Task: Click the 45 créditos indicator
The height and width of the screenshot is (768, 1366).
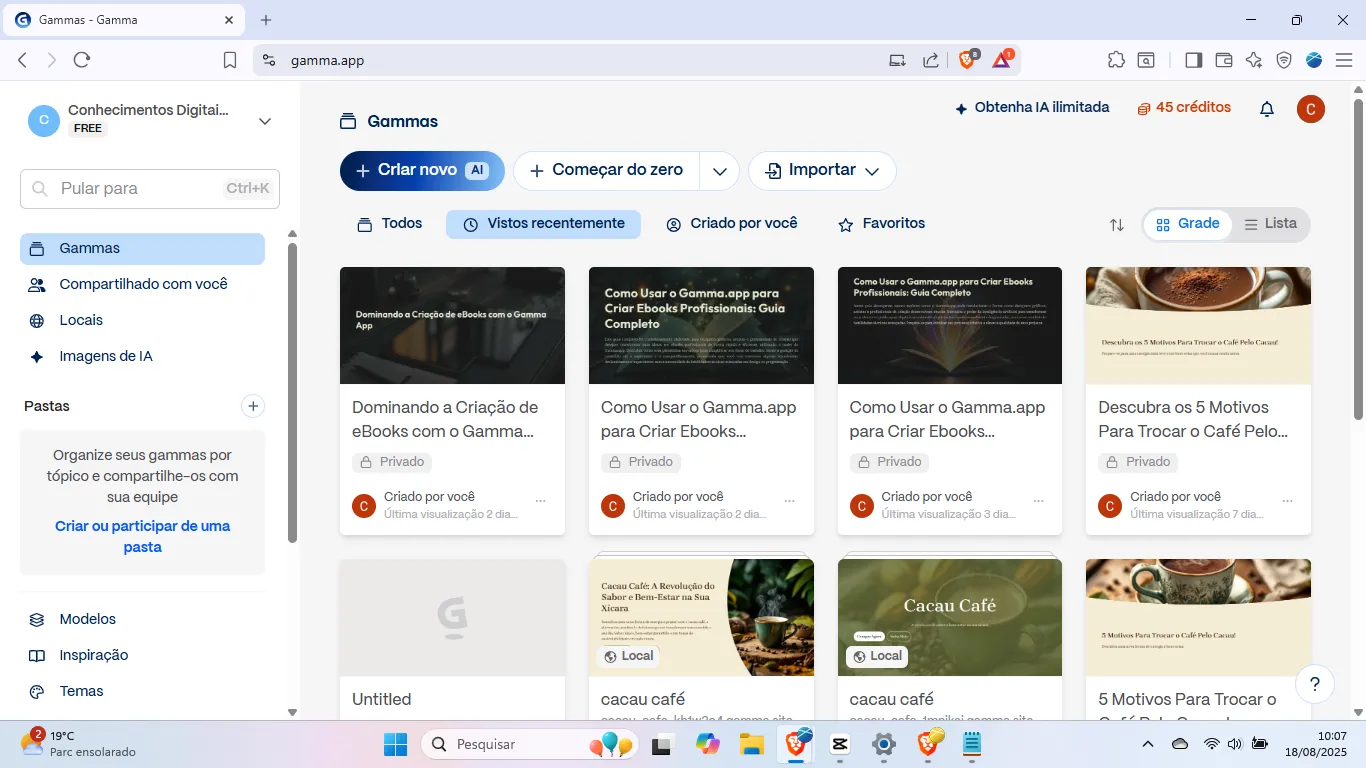Action: tap(1184, 108)
